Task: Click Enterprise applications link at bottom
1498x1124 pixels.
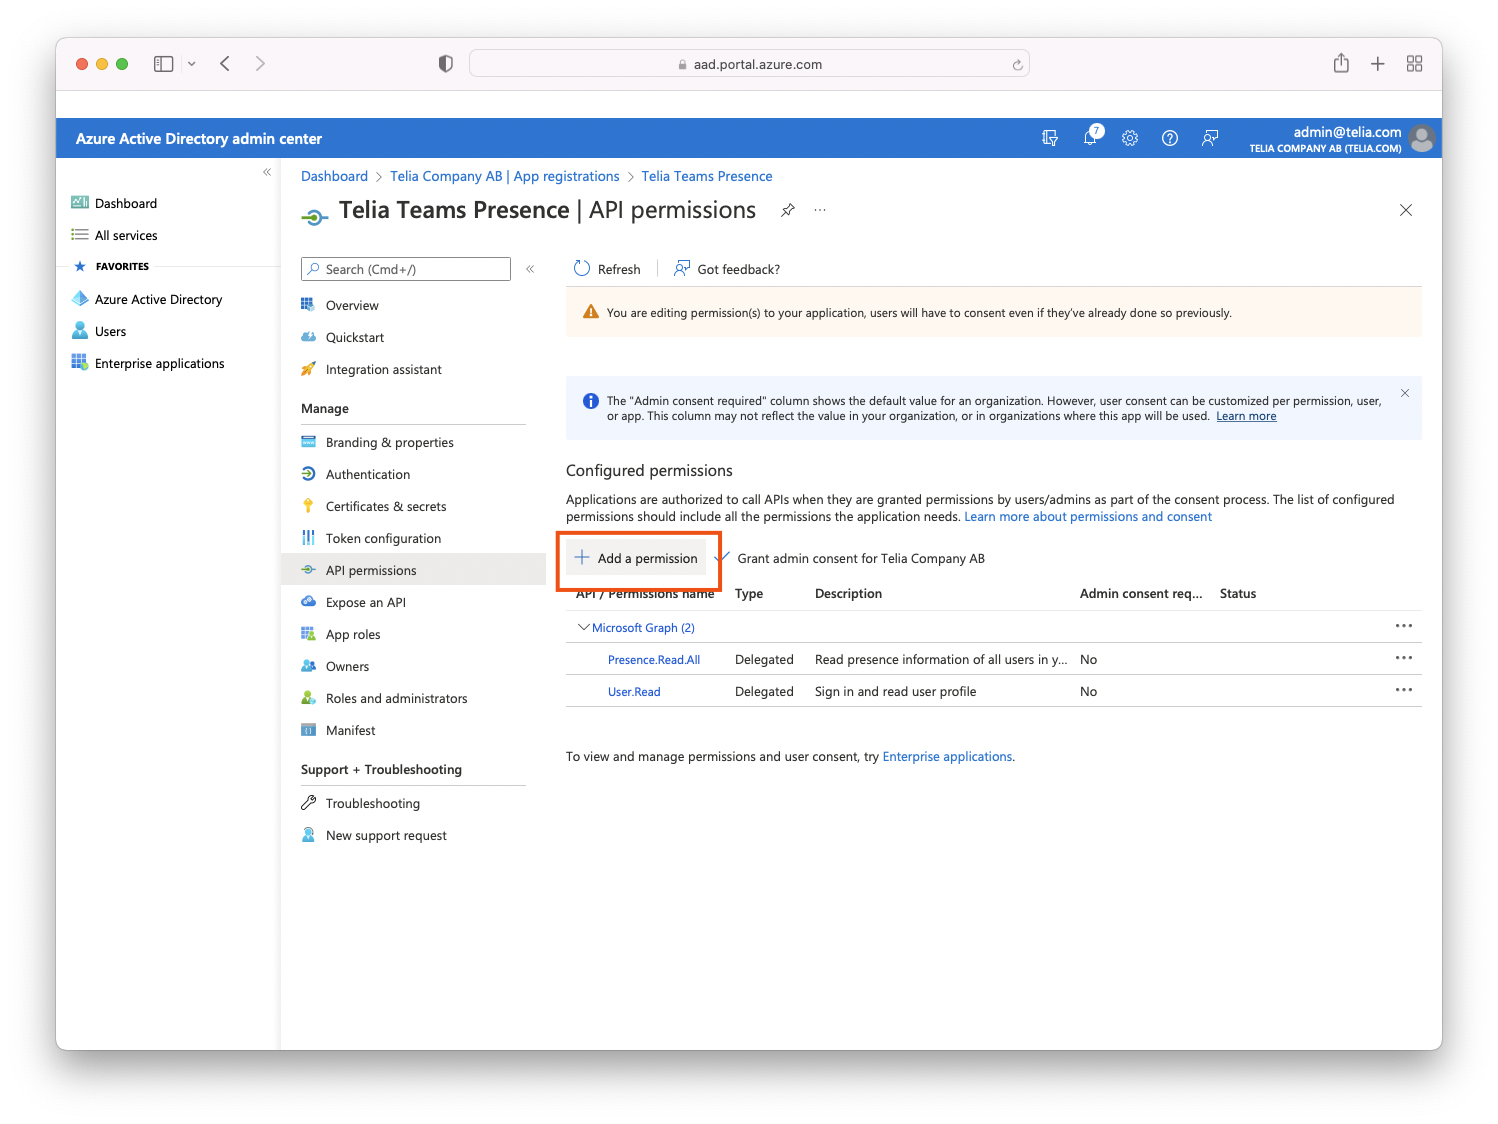Action: pos(947,757)
